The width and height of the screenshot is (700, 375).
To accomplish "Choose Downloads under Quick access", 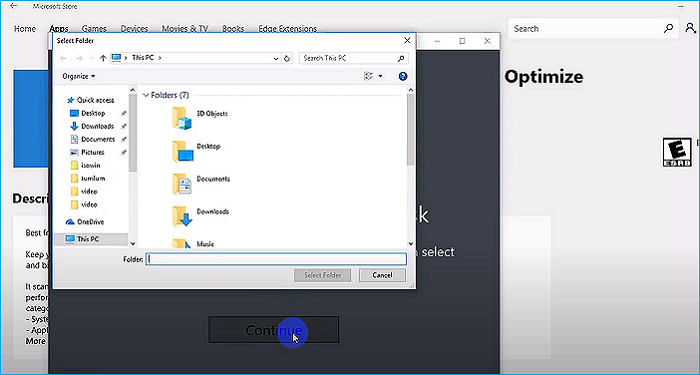I will 92,126.
